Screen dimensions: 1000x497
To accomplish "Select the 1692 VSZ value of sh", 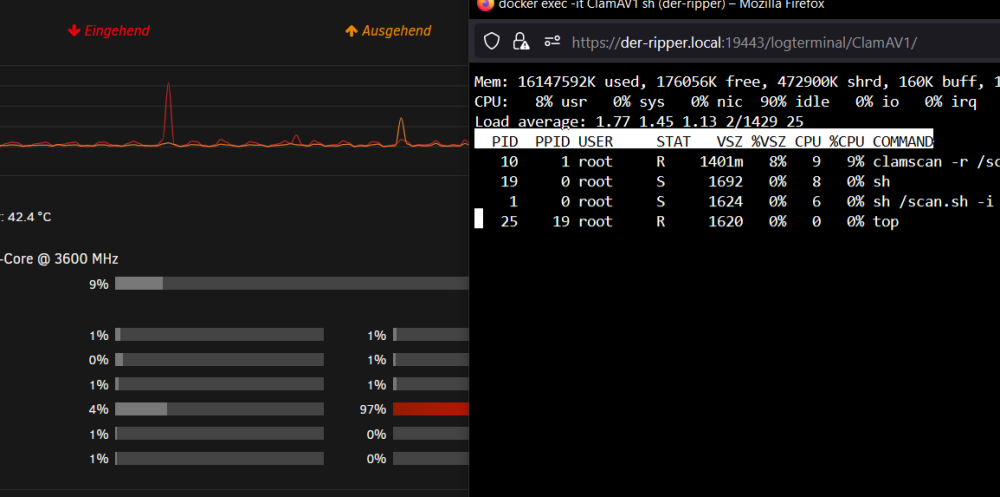I will tap(725, 182).
